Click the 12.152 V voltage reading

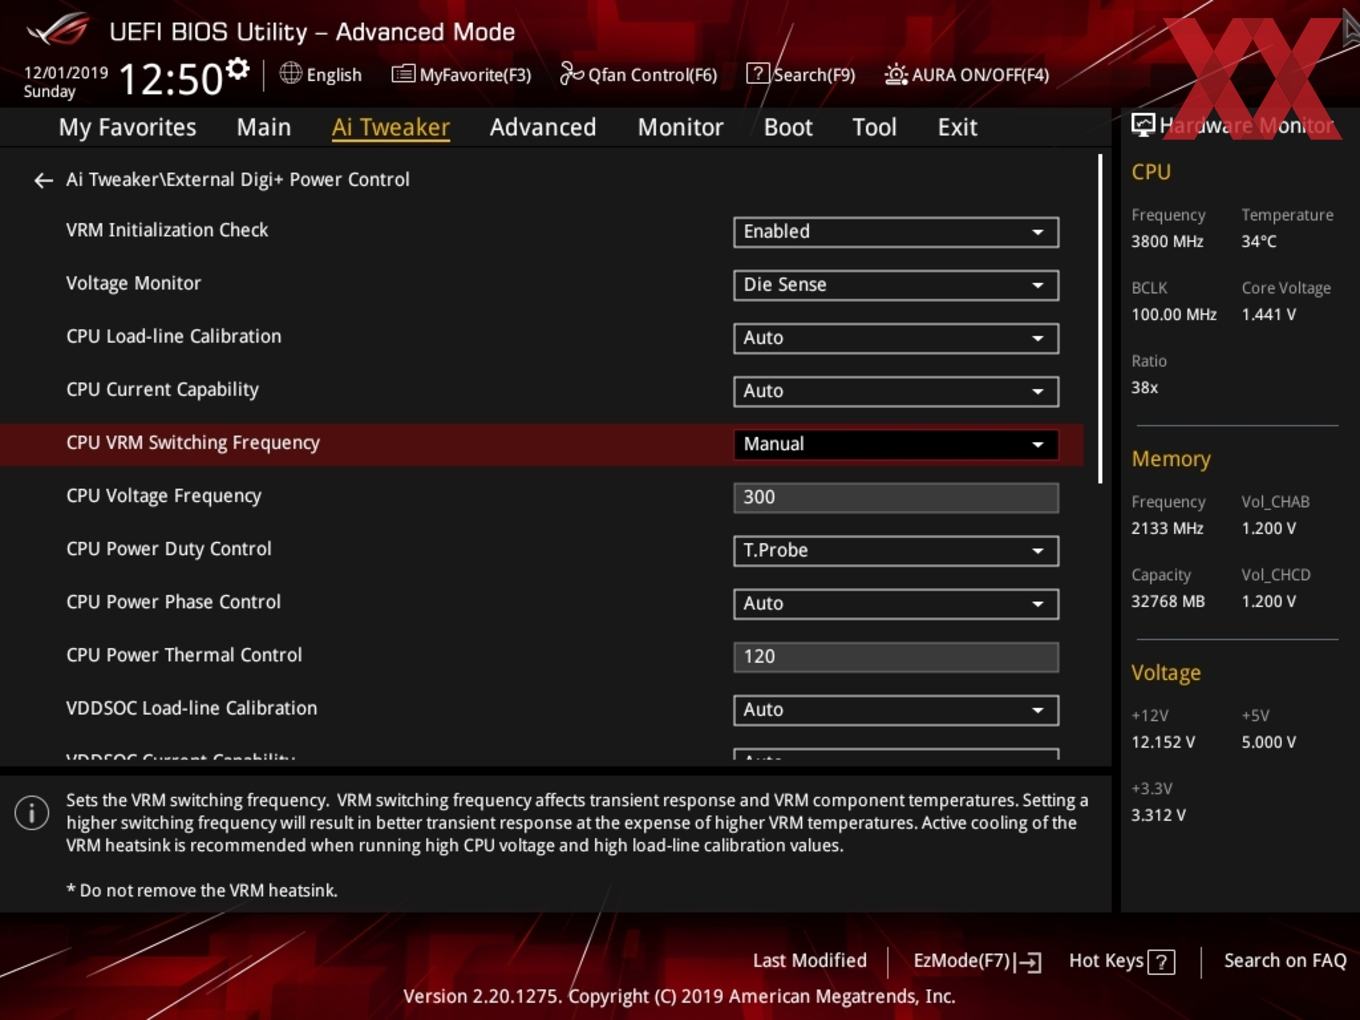pyautogui.click(x=1163, y=742)
